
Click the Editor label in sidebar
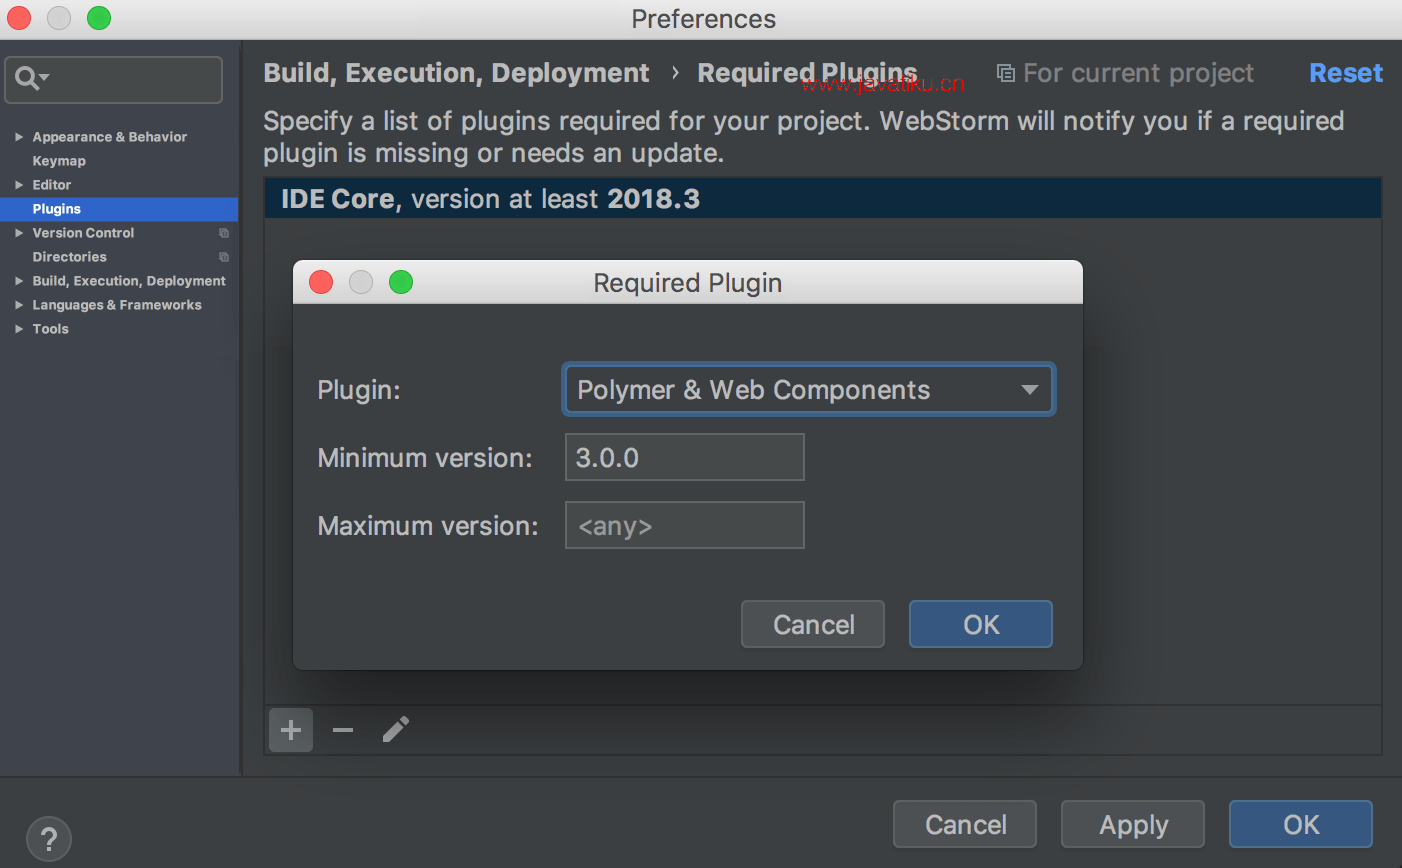click(x=52, y=185)
